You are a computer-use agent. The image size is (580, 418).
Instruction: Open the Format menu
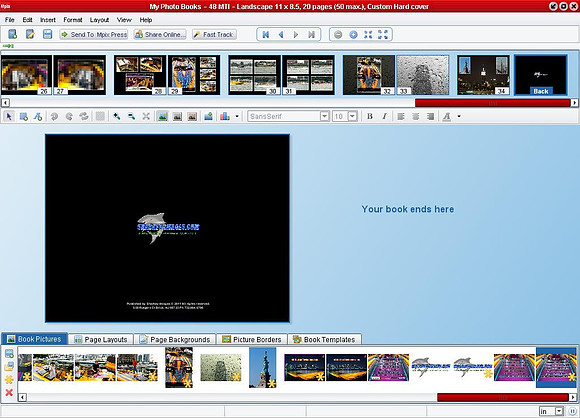click(x=72, y=20)
